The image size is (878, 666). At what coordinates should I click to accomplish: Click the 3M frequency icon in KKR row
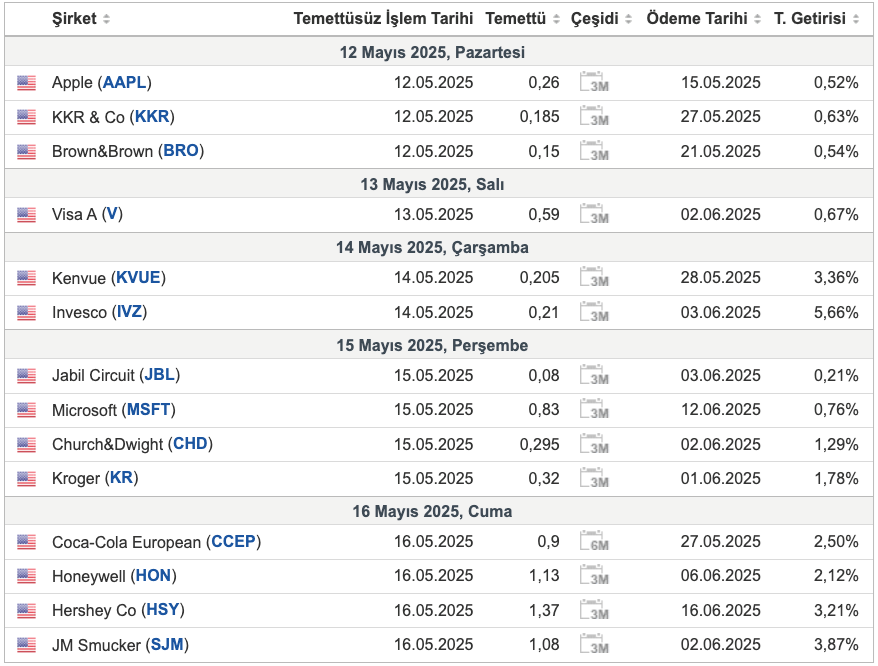tap(594, 116)
